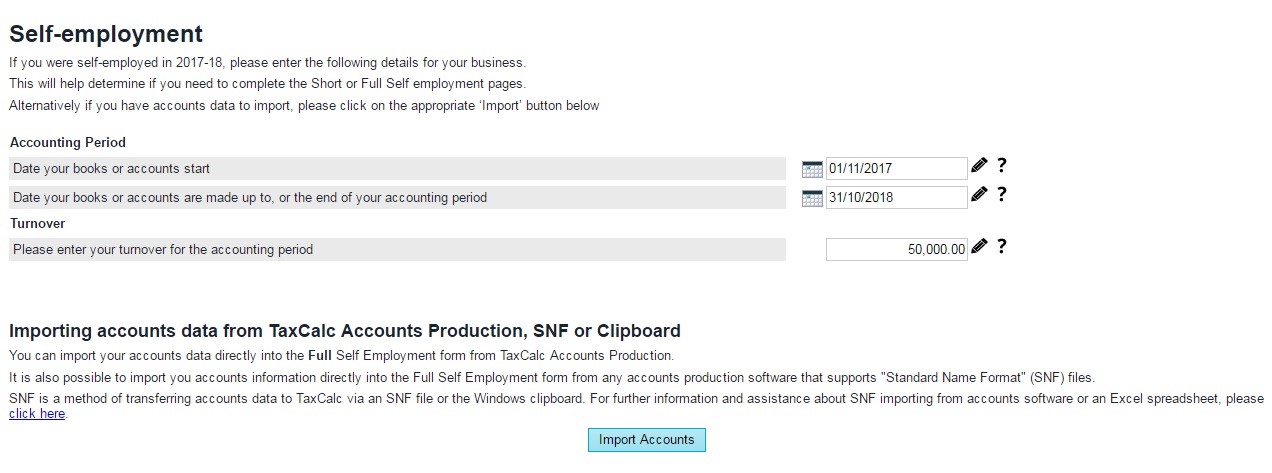Show help for the accounts start date
The image size is (1272, 473).
tap(1001, 166)
